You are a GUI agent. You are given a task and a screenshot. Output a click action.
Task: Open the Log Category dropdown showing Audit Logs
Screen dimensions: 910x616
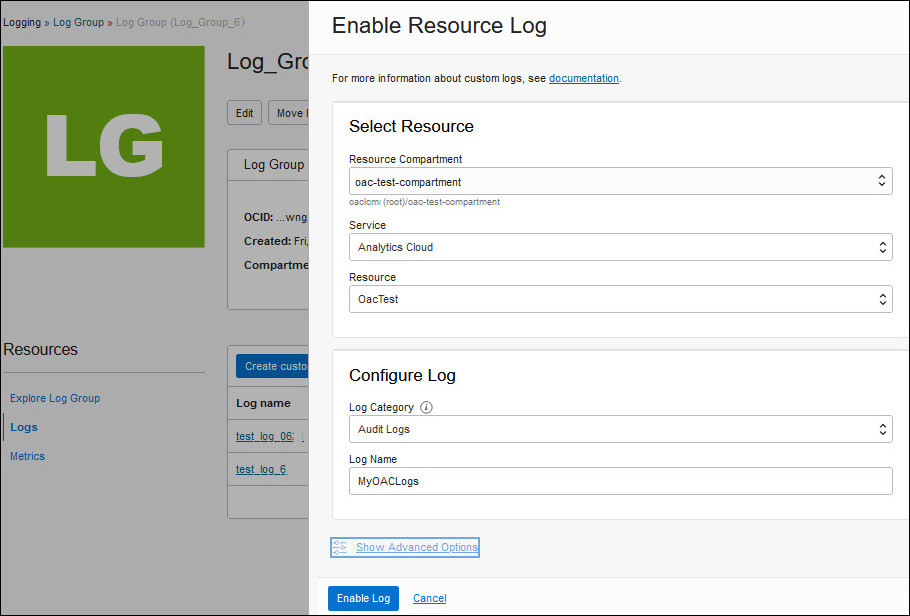click(620, 429)
